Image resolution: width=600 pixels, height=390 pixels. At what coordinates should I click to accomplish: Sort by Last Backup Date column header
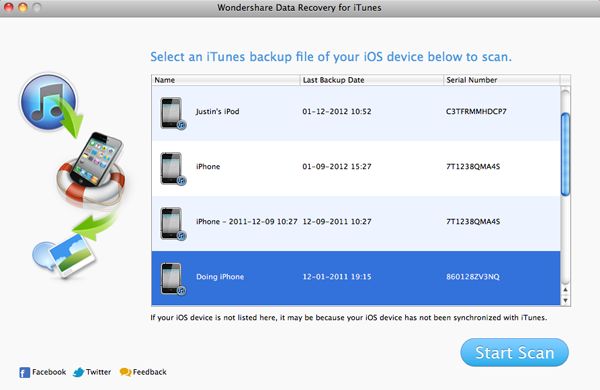coord(371,80)
